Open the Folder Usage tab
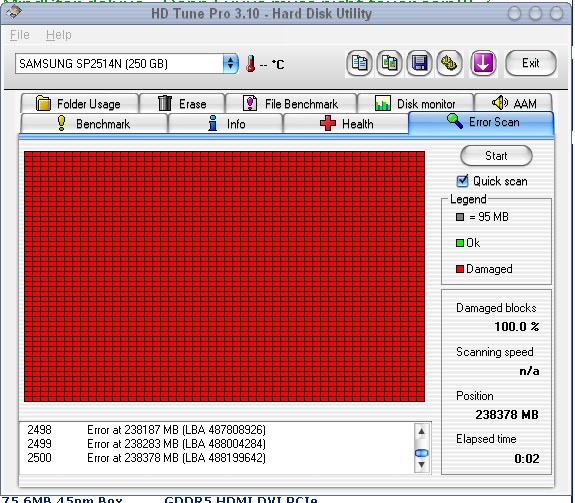The height and width of the screenshot is (503, 575). pos(80,103)
